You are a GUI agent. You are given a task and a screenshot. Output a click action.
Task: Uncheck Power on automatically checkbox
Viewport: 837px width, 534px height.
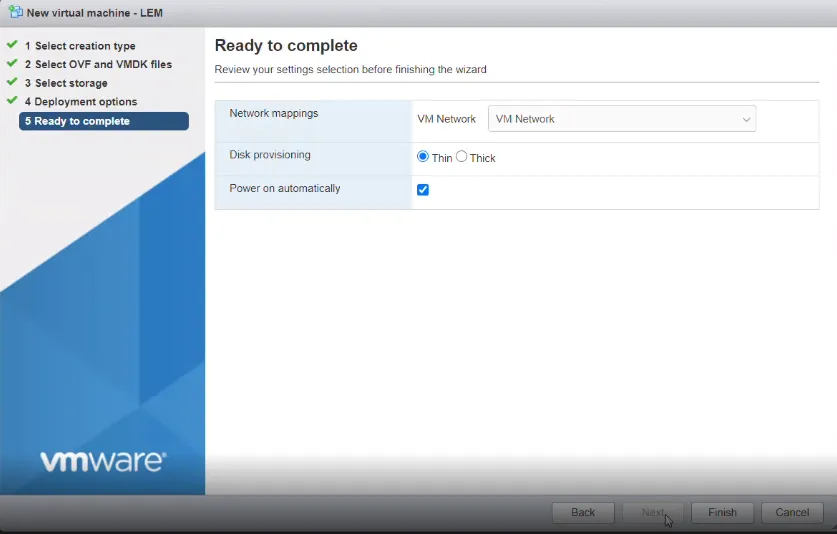coord(423,190)
